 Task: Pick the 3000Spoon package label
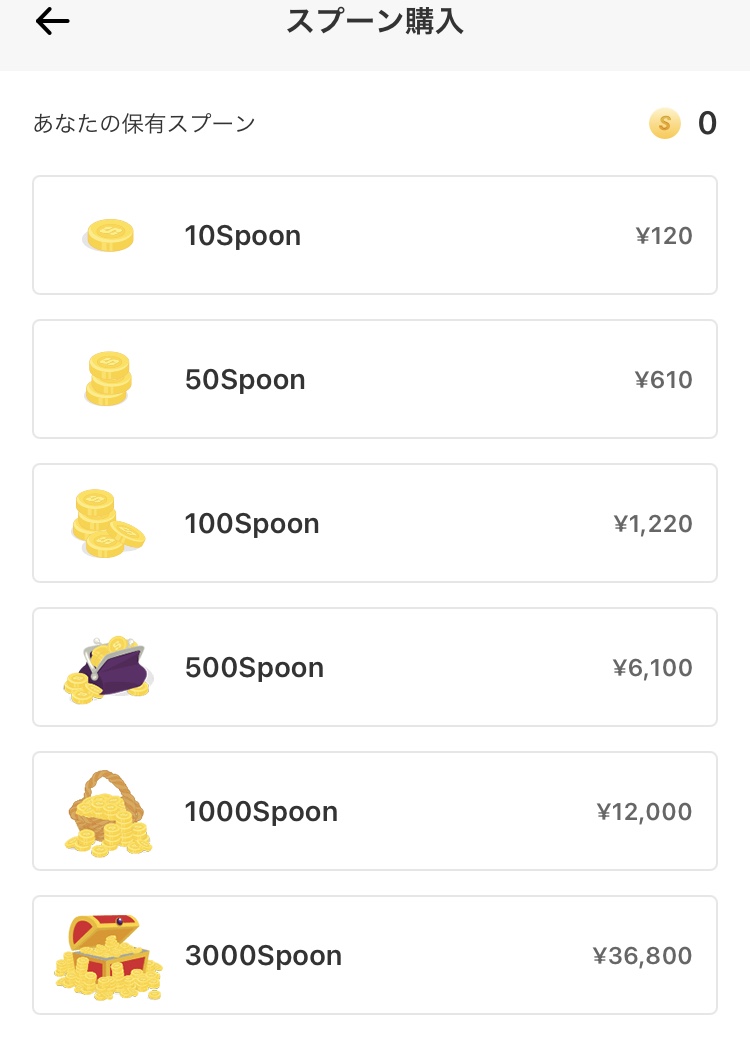coord(263,955)
